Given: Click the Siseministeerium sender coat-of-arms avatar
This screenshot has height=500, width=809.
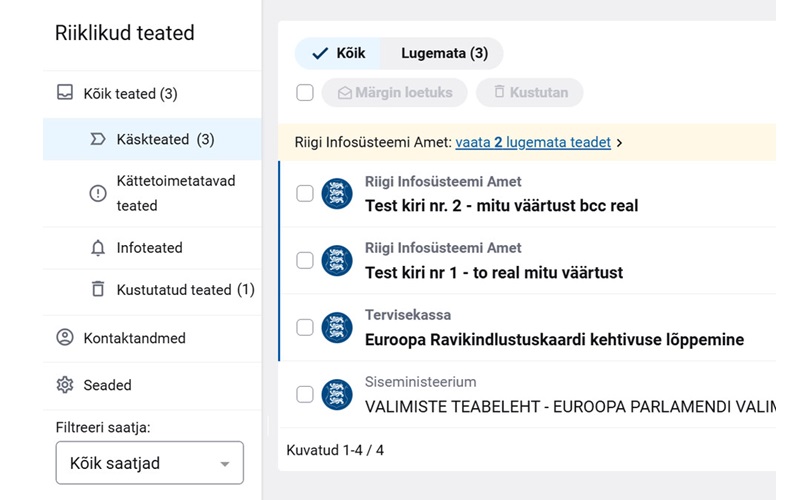Looking at the screenshot, I should pos(337,394).
